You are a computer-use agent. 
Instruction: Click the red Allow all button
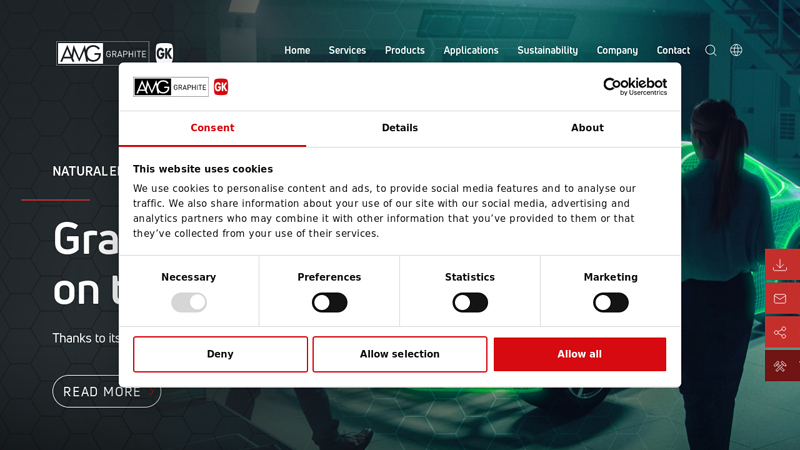pyautogui.click(x=579, y=354)
